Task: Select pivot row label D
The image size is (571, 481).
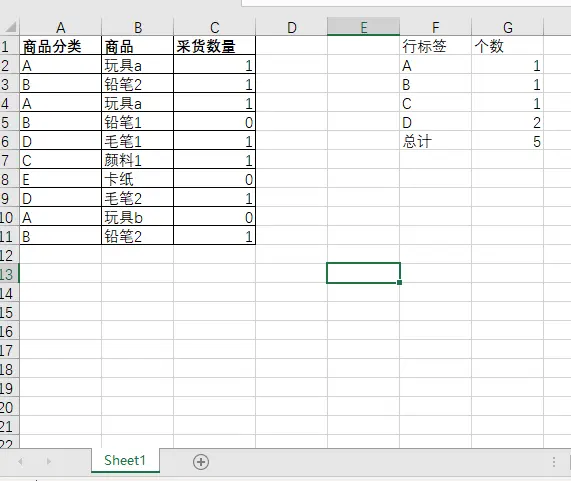Action: (x=436, y=122)
